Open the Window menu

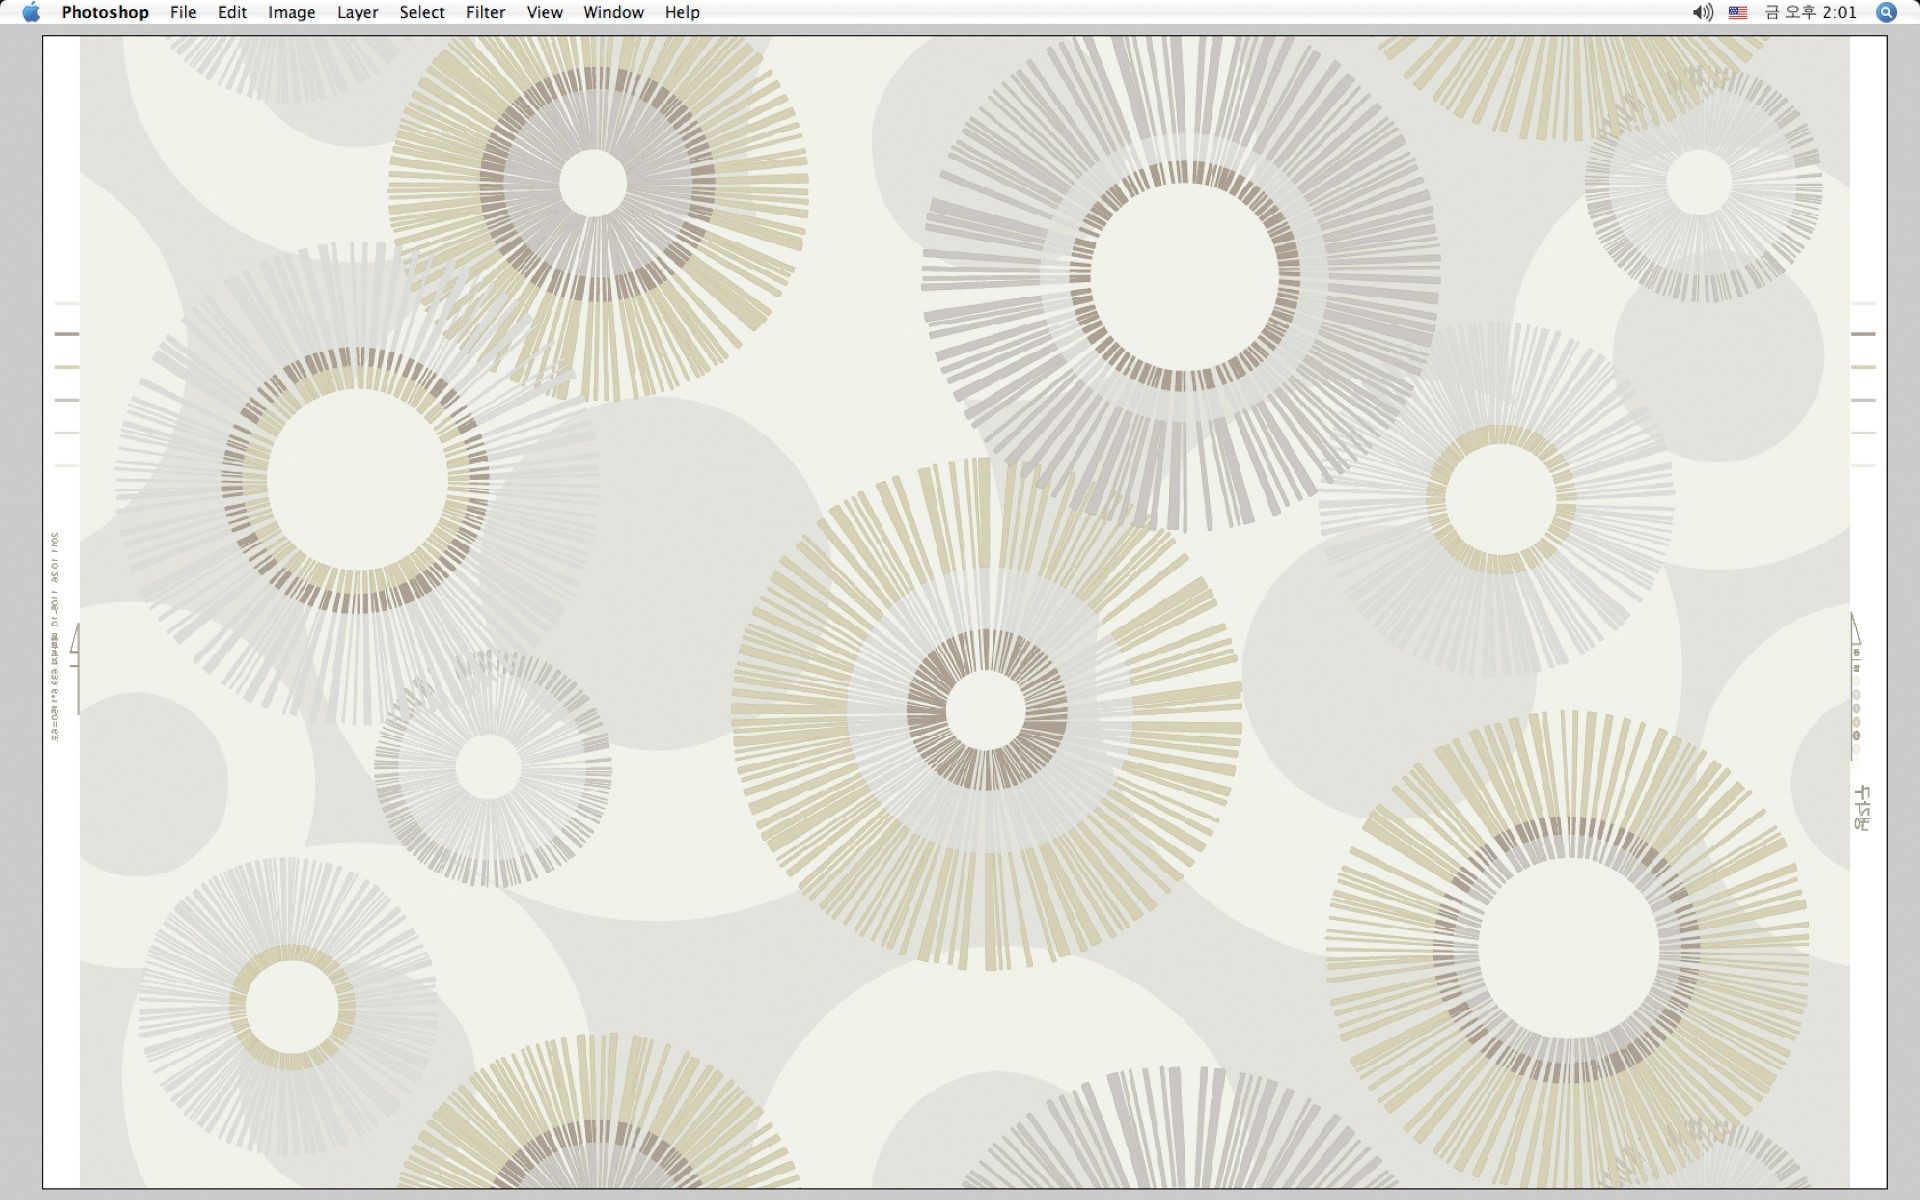point(613,12)
